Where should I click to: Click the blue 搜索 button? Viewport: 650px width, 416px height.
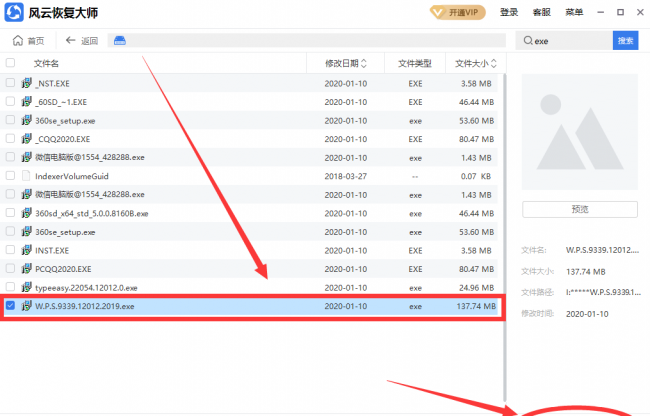[625, 41]
